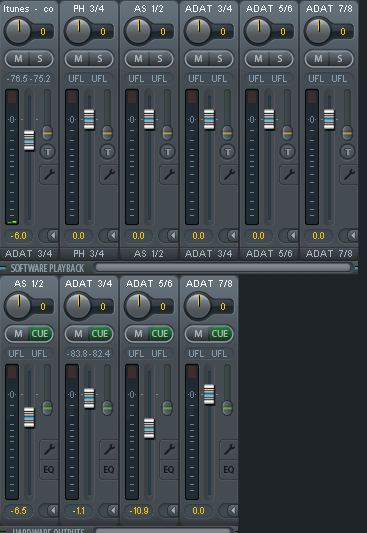Click ADAT 5/6 hardware output fader handle
This screenshot has width=367, height=533.
(149, 428)
